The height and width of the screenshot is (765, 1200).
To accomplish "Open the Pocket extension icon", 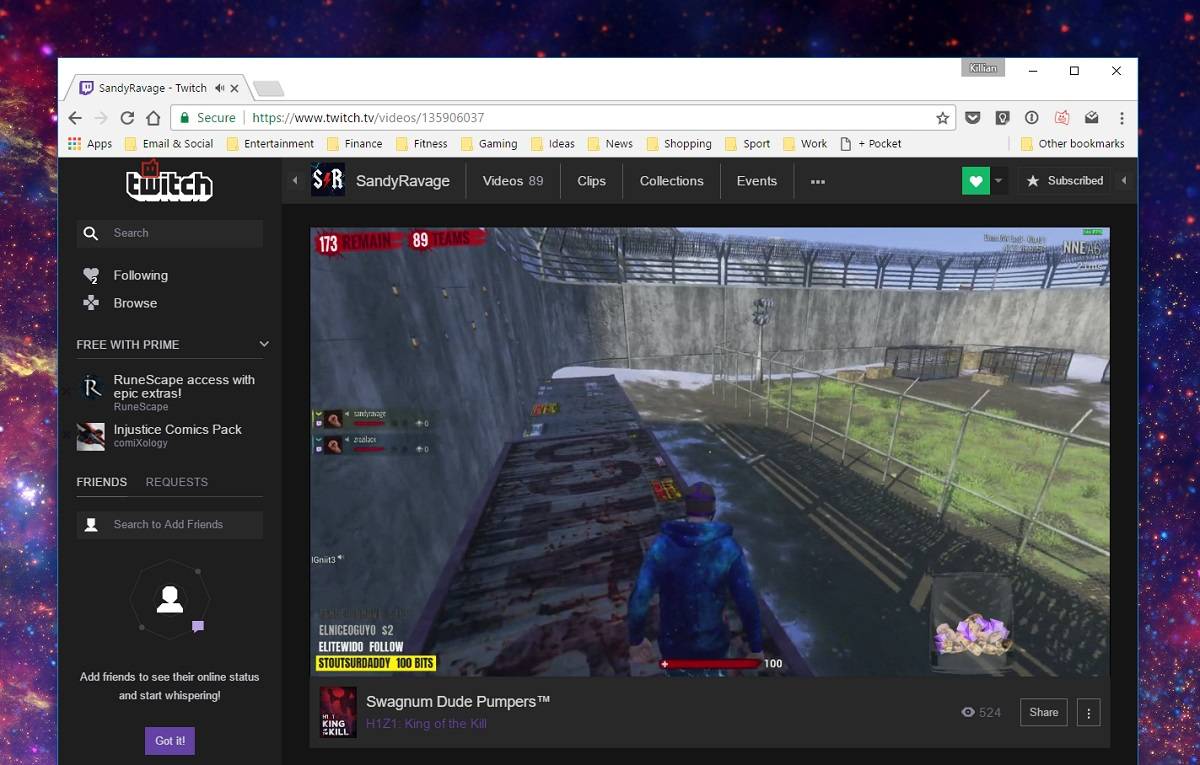I will 972,118.
